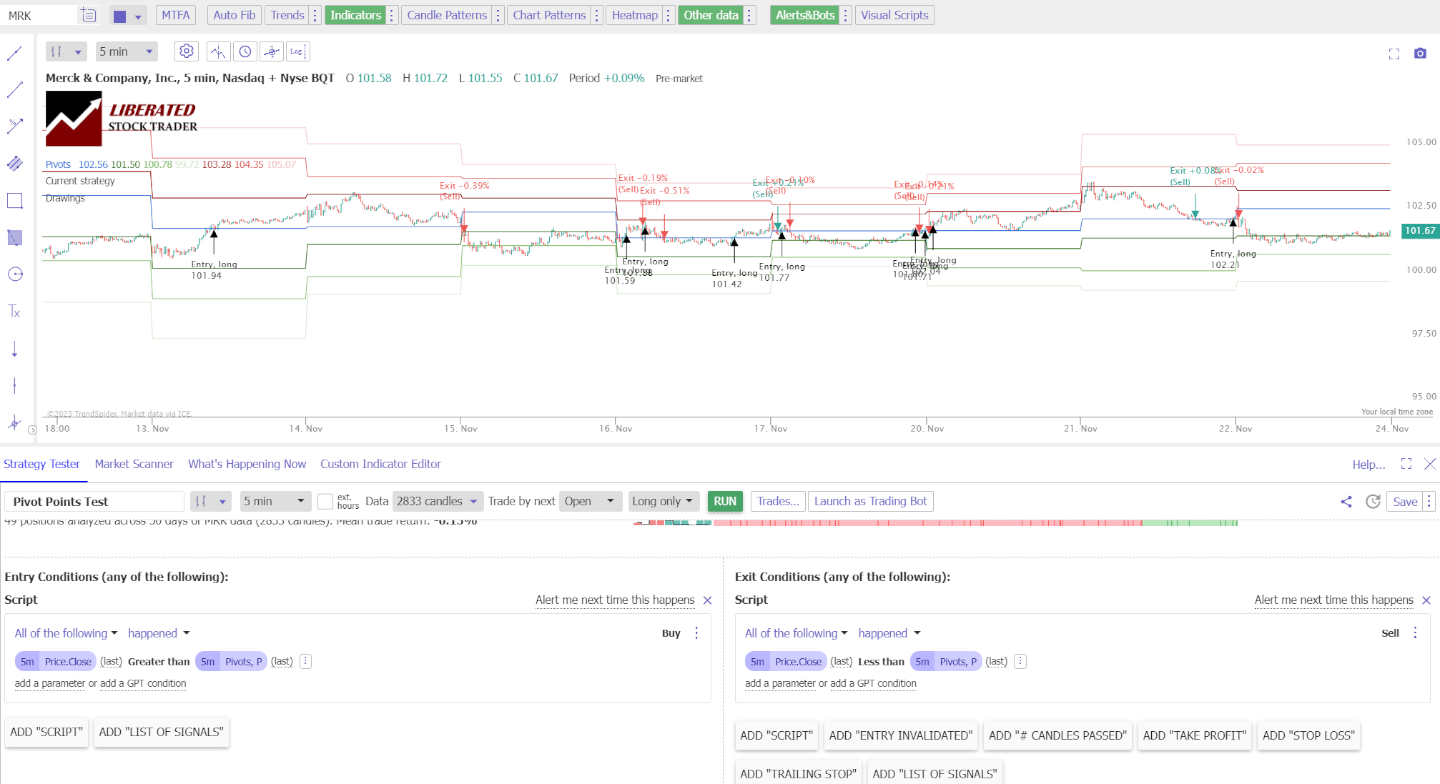Toggle logarithmic scale with the Log button
The height and width of the screenshot is (784, 1440).
(x=294, y=51)
